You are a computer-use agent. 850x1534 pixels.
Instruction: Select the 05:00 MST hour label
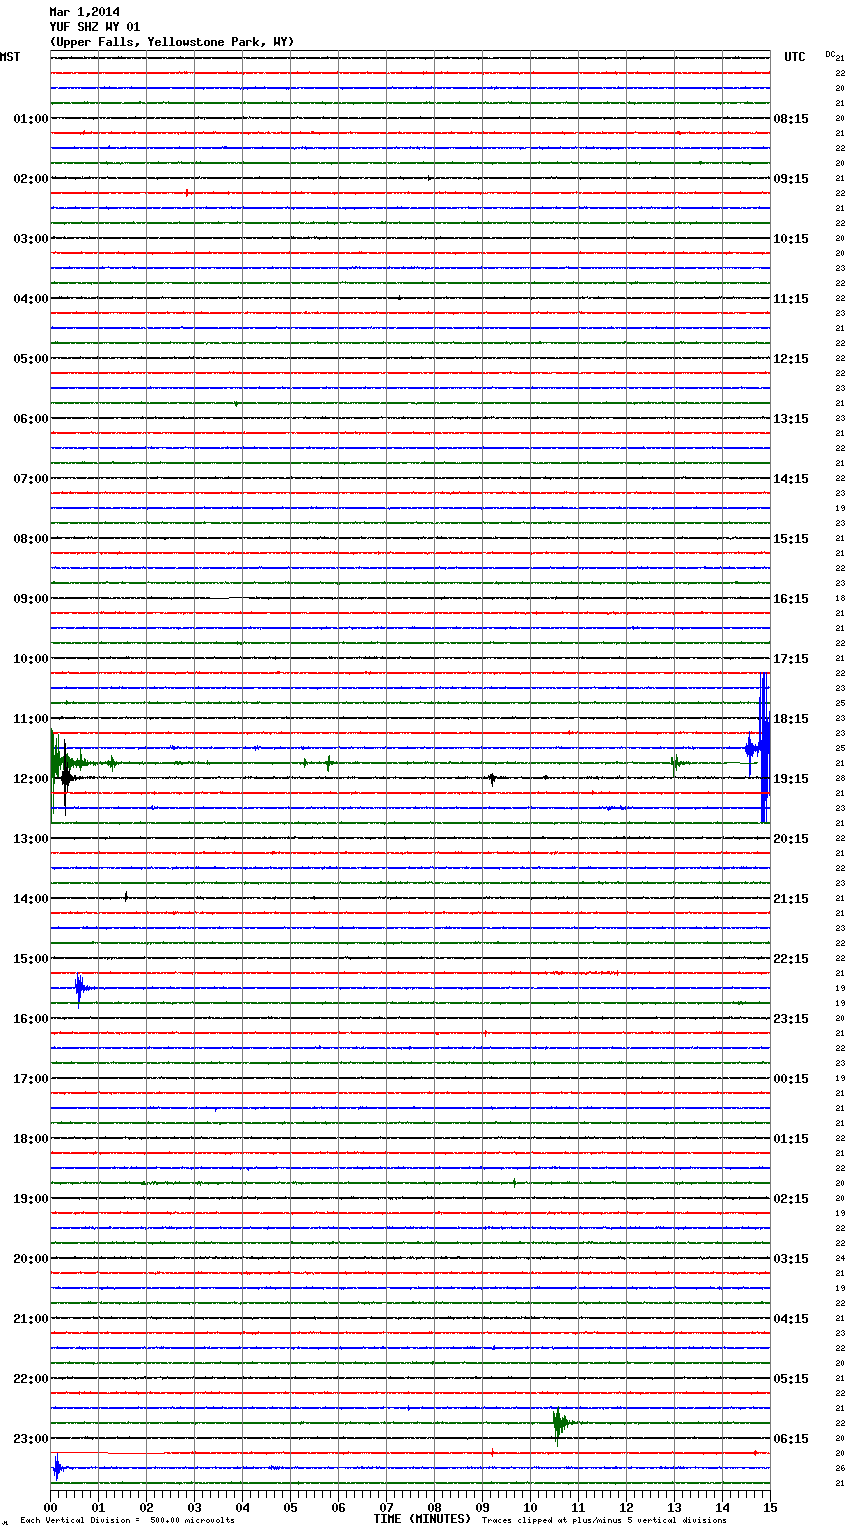(30, 359)
